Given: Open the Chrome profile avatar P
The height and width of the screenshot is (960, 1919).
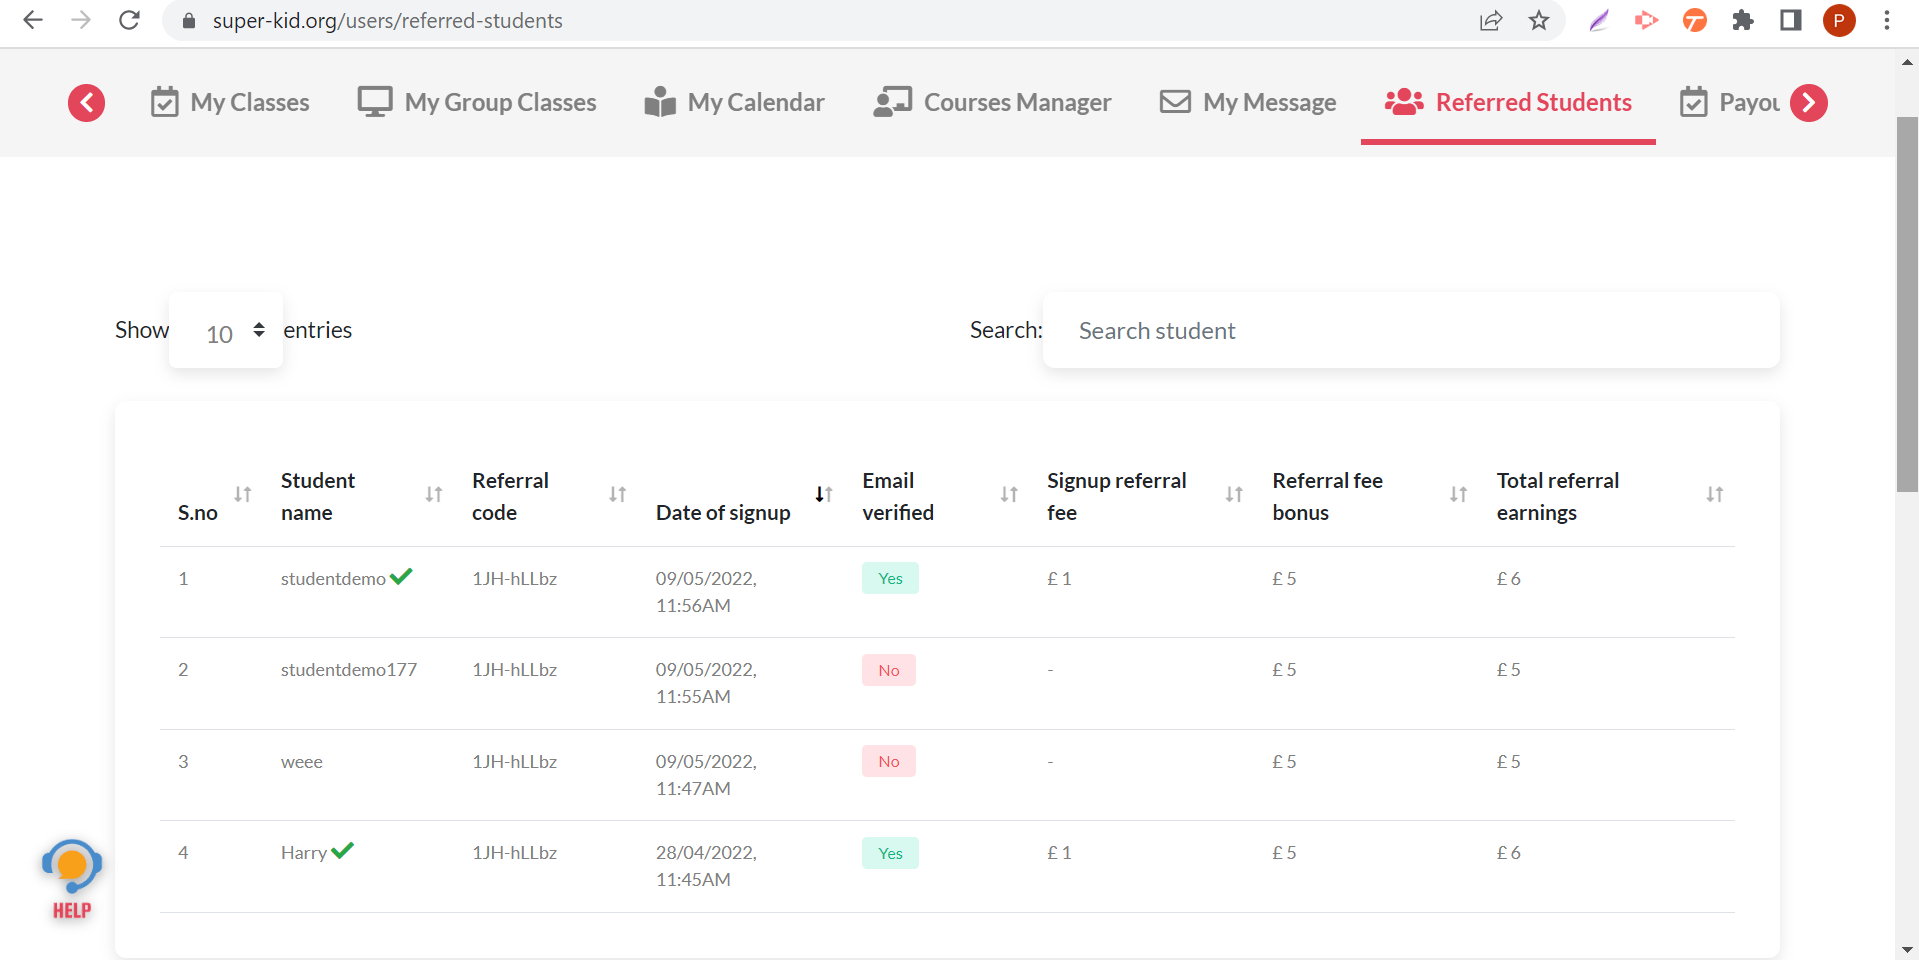Looking at the screenshot, I should coord(1839,20).
